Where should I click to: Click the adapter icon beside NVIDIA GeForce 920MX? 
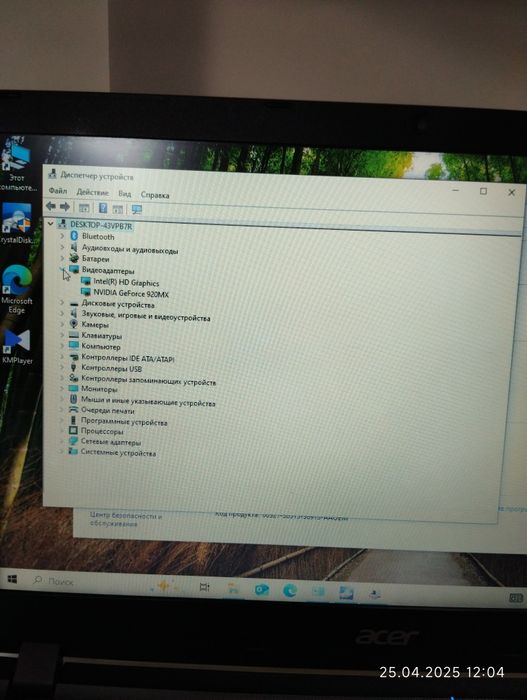(x=86, y=292)
